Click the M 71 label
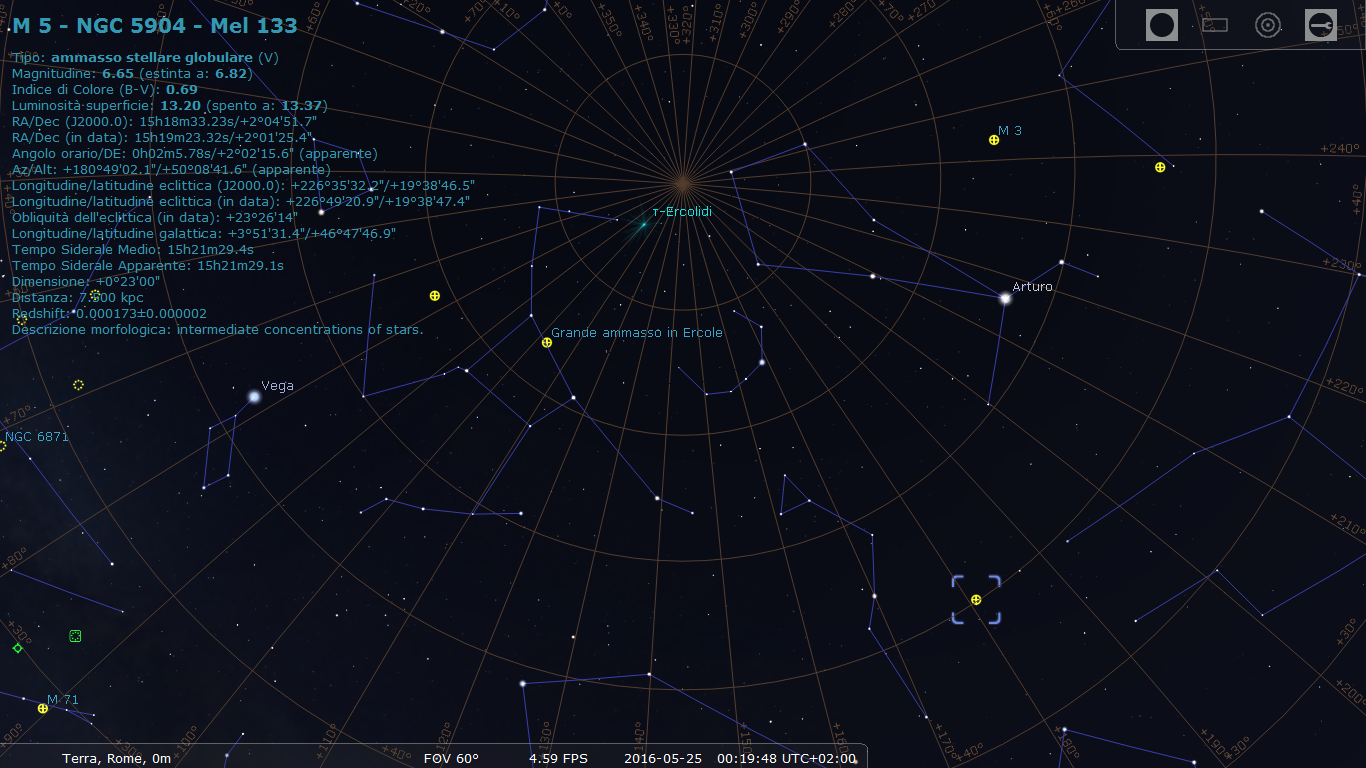Viewport: 1366px width, 768px height. (63, 700)
